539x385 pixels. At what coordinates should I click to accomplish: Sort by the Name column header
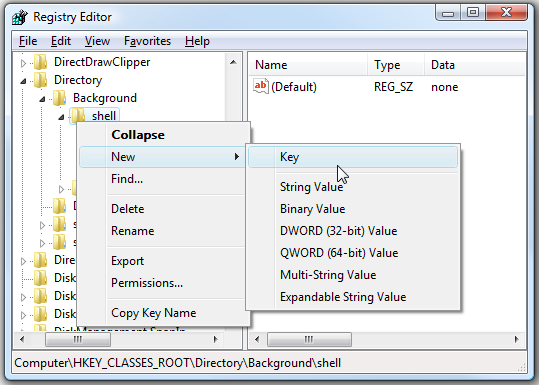click(308, 65)
